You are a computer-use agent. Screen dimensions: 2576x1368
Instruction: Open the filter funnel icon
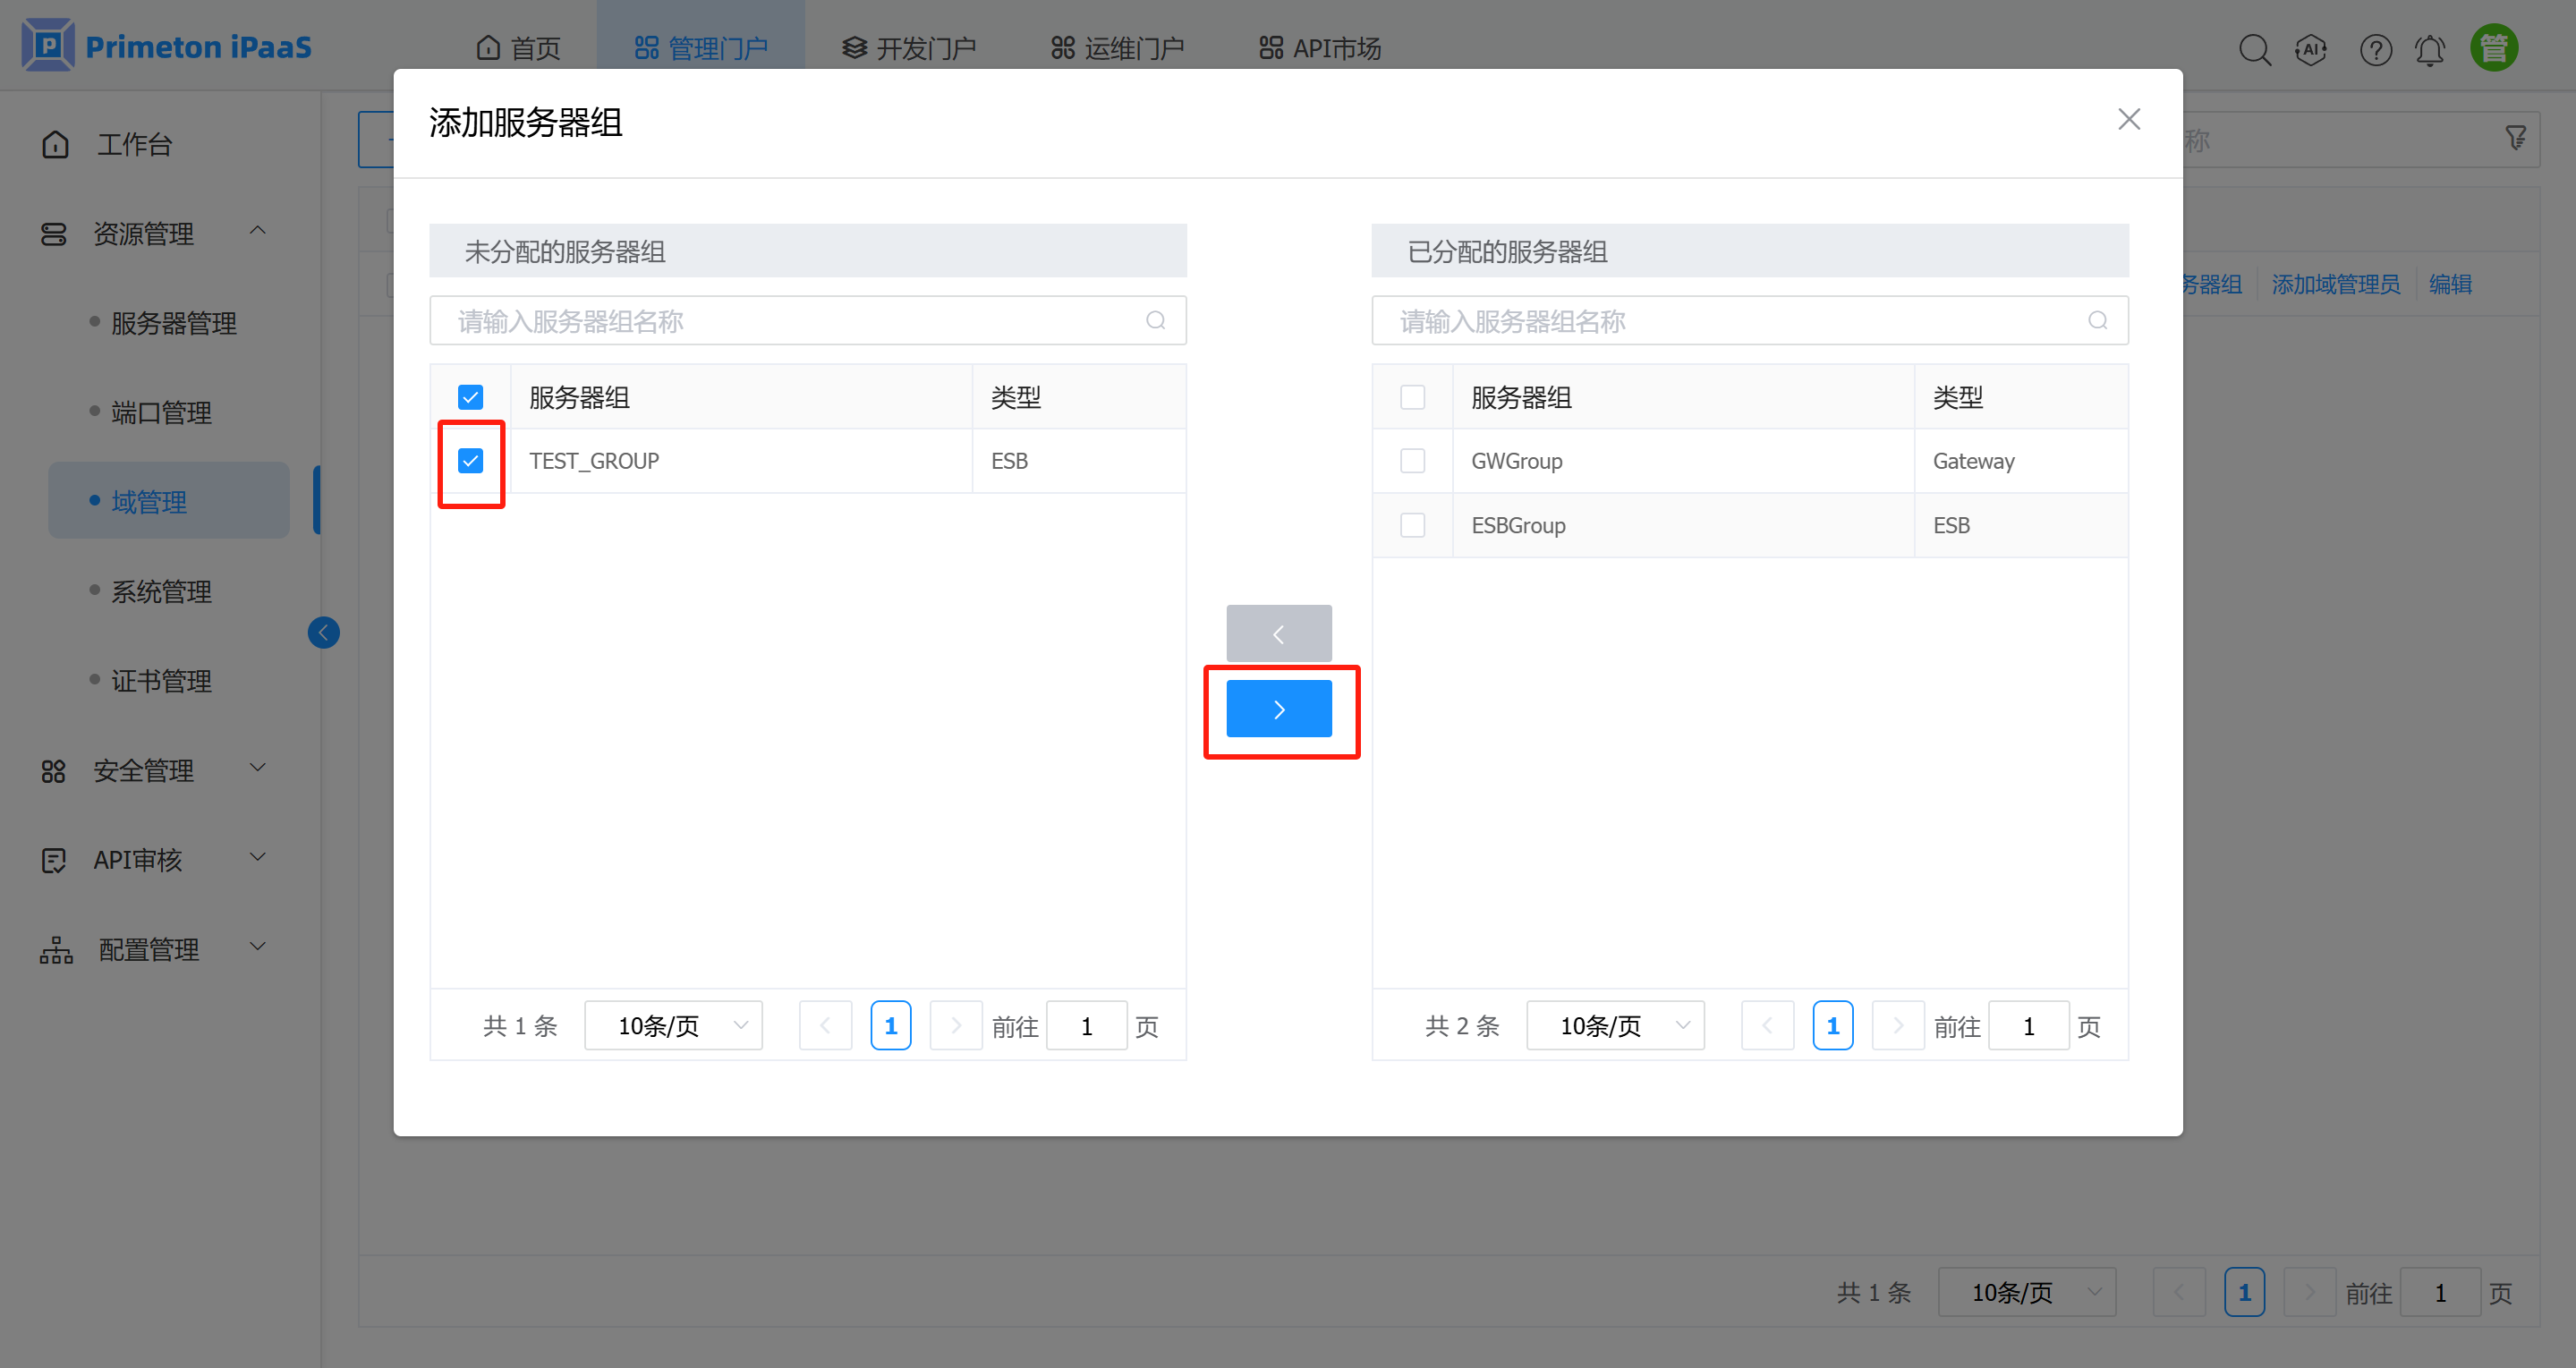[2515, 138]
